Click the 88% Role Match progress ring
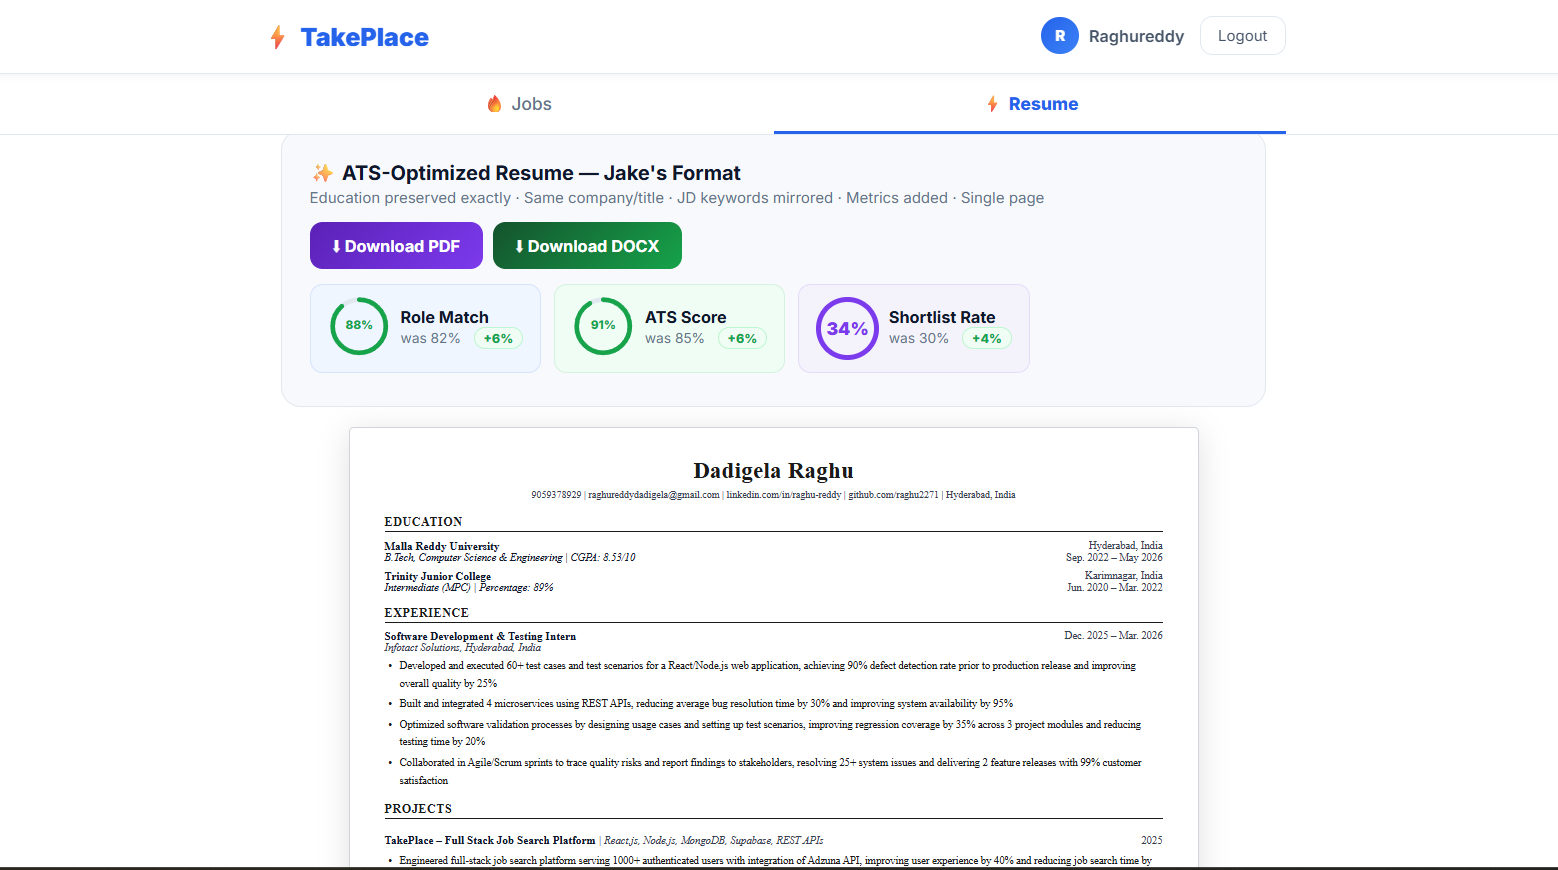Screen dimensions: 1558x870 coord(359,326)
